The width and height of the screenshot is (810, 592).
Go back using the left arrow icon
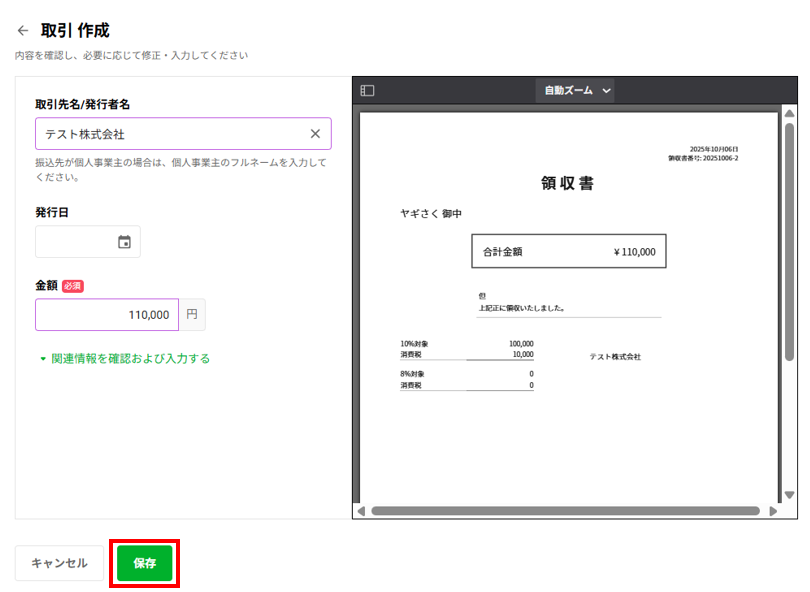23,30
